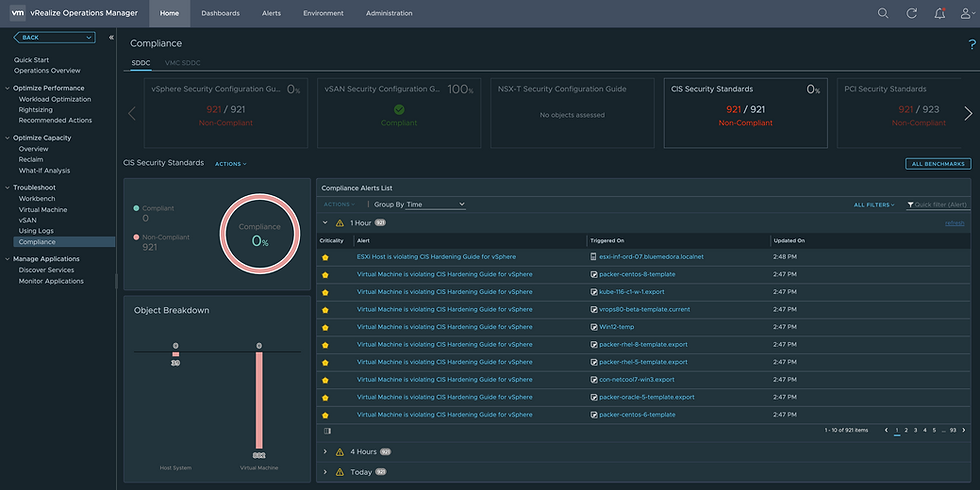This screenshot has width=980, height=490.
Task: Sort by Updated On column header
Action: coord(789,241)
